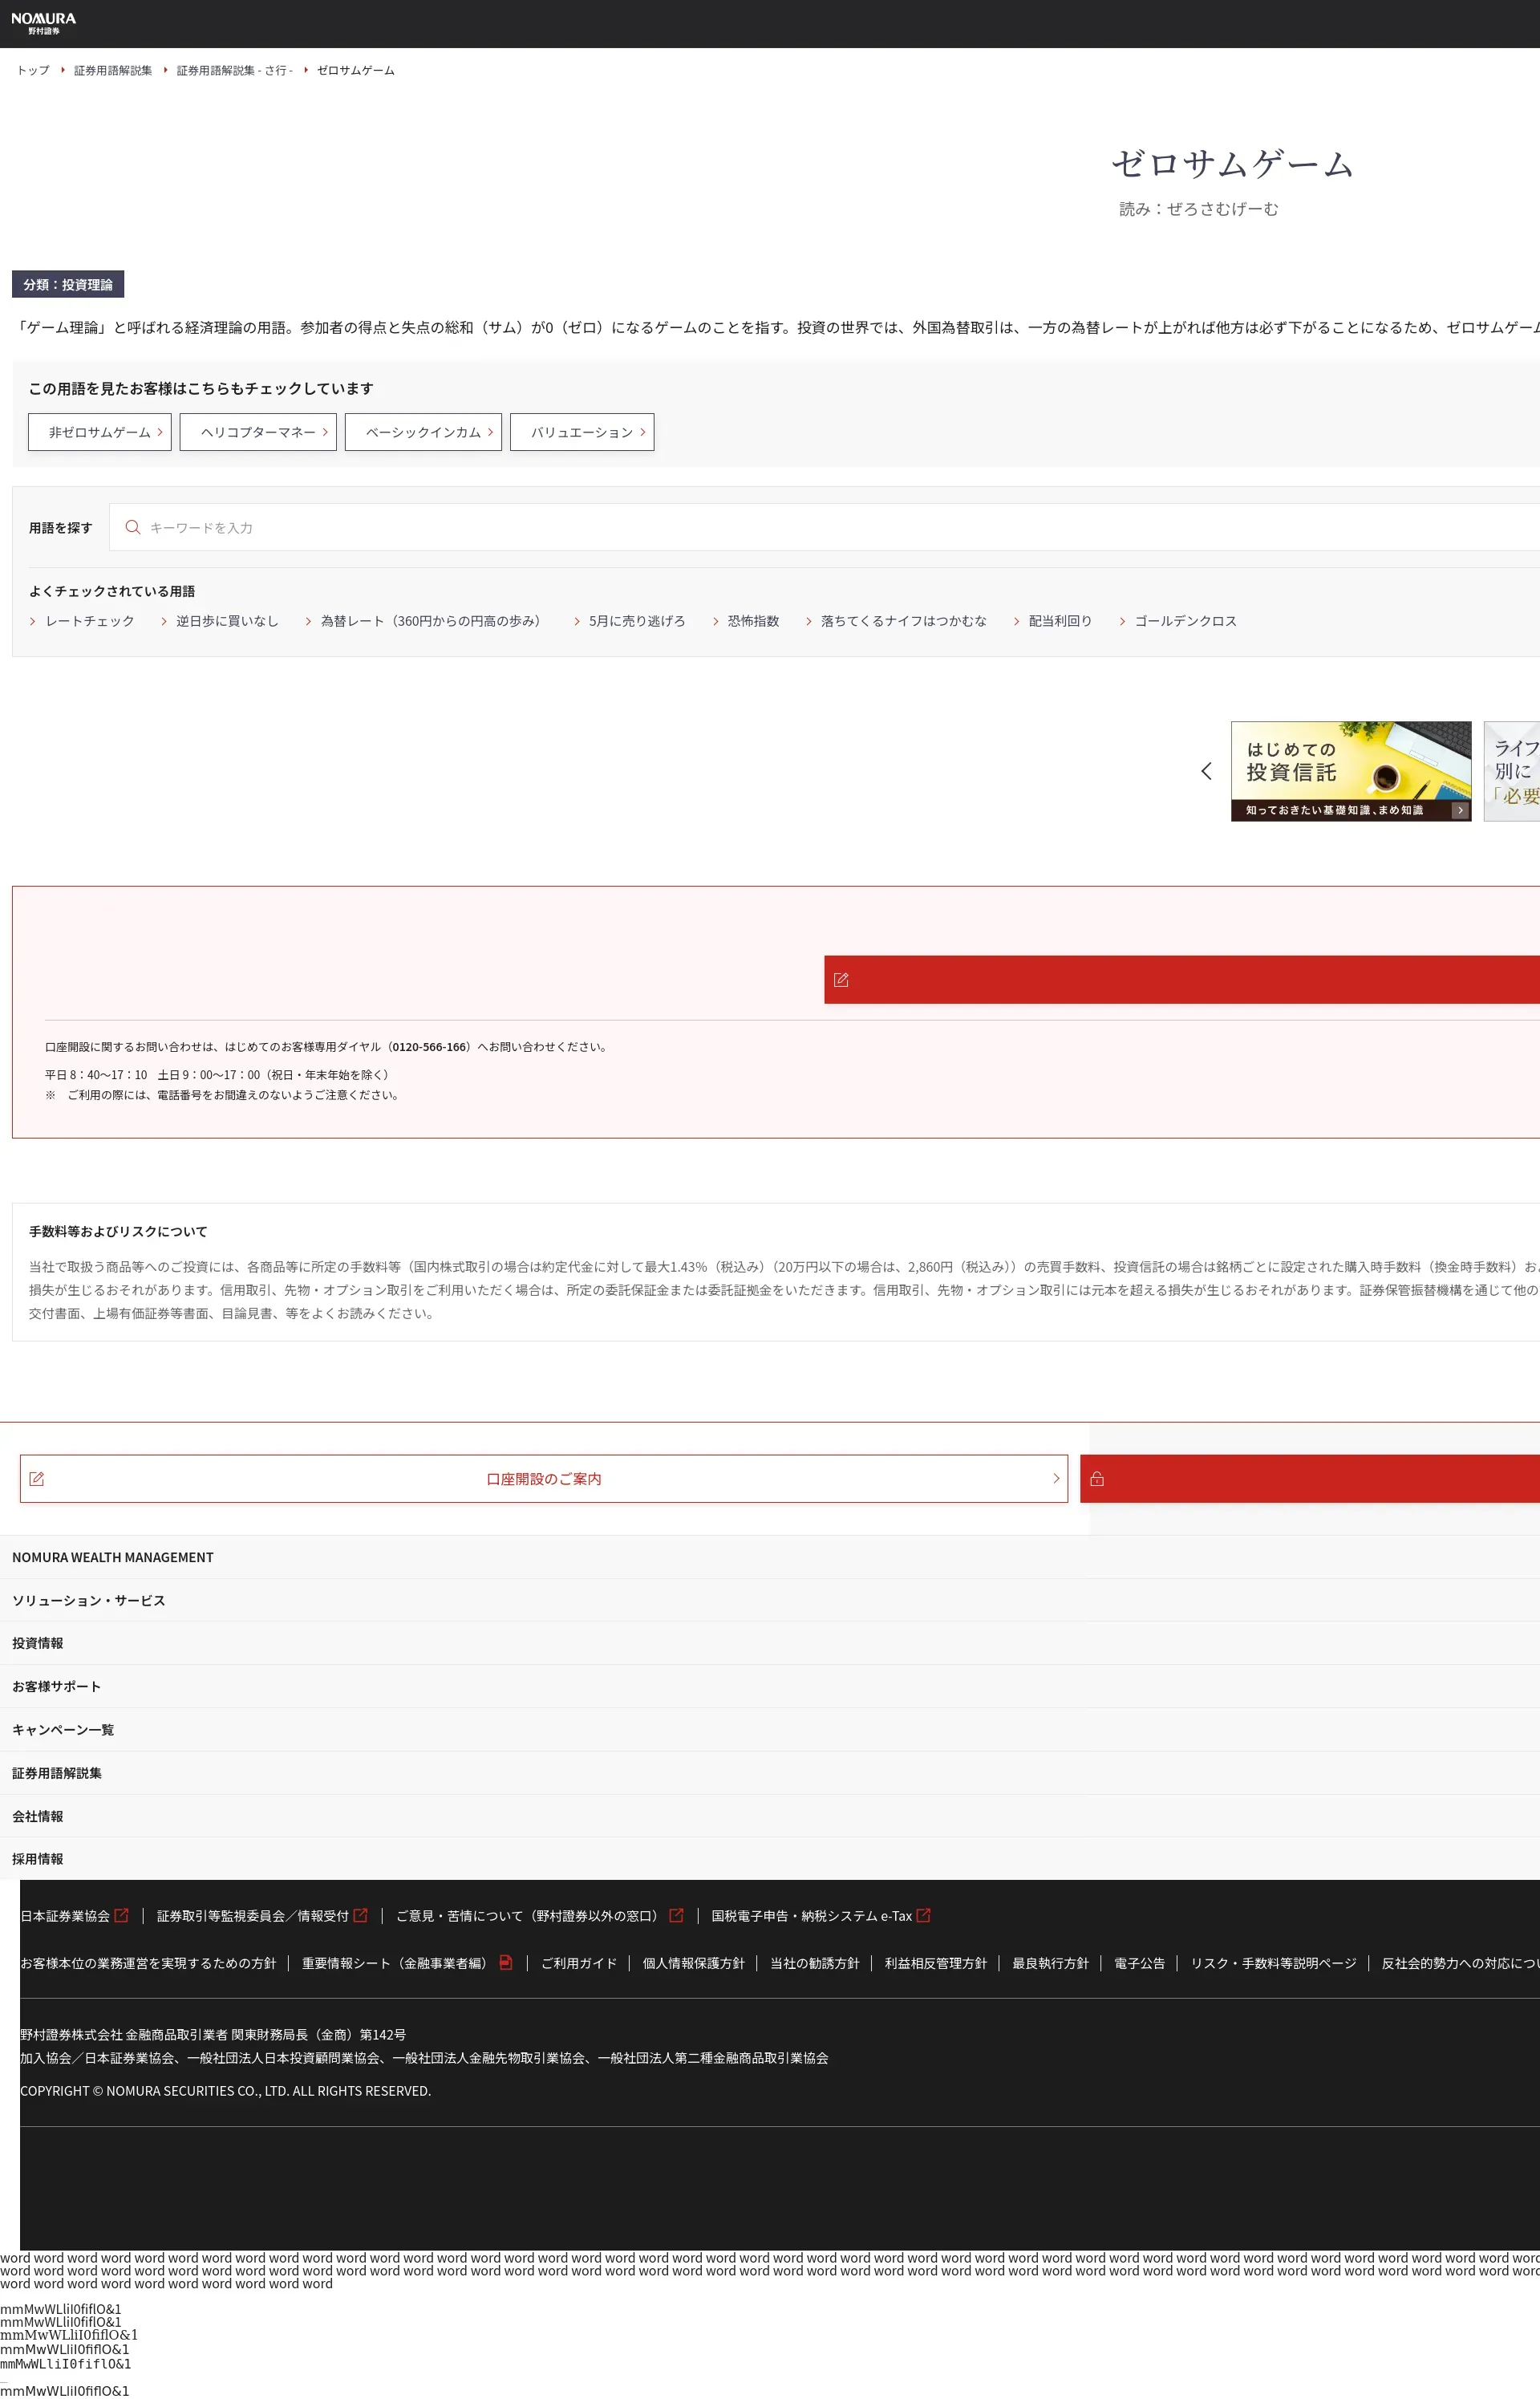The width and height of the screenshot is (1540, 2399).
Task: Click the edit icon on the red banner button
Action: point(841,980)
